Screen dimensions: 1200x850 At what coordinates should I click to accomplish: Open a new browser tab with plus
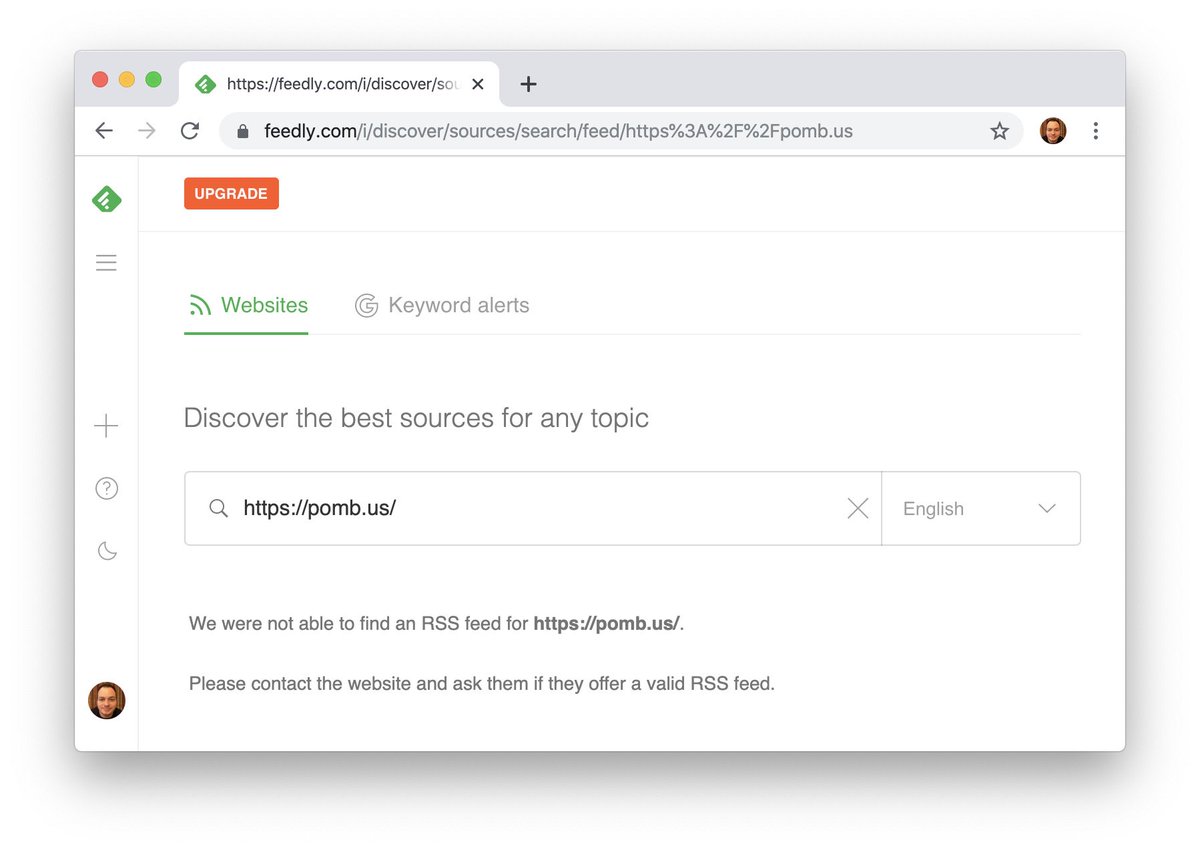[x=528, y=84]
